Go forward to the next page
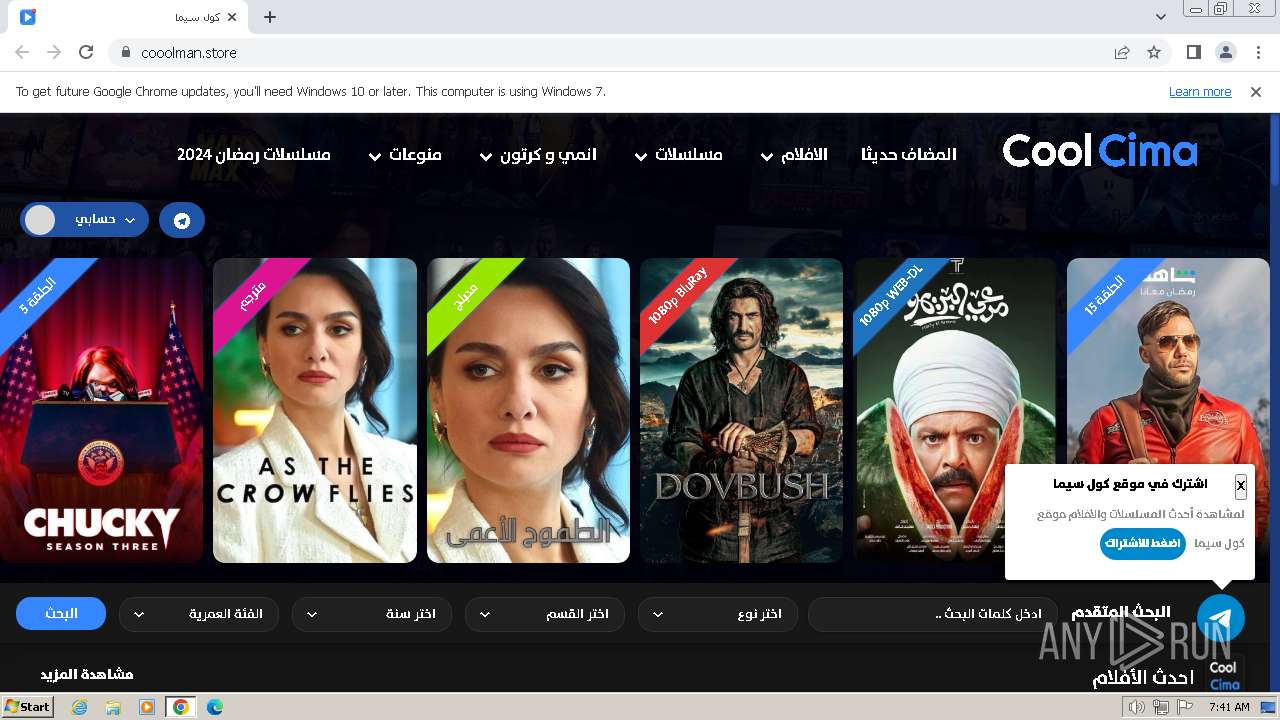This screenshot has height=720, width=1280. tap(54, 52)
